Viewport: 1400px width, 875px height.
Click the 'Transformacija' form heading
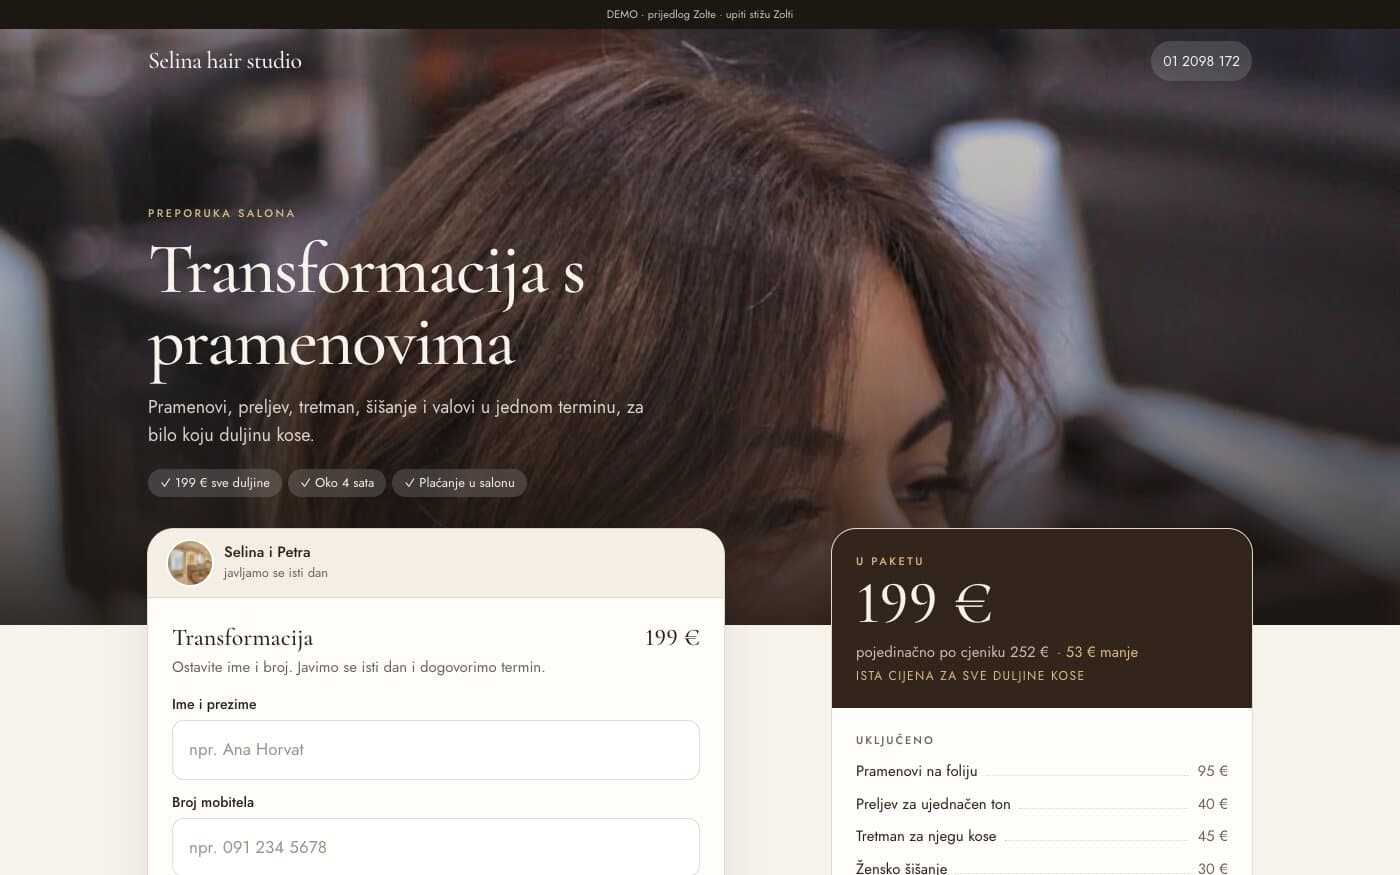(x=242, y=638)
